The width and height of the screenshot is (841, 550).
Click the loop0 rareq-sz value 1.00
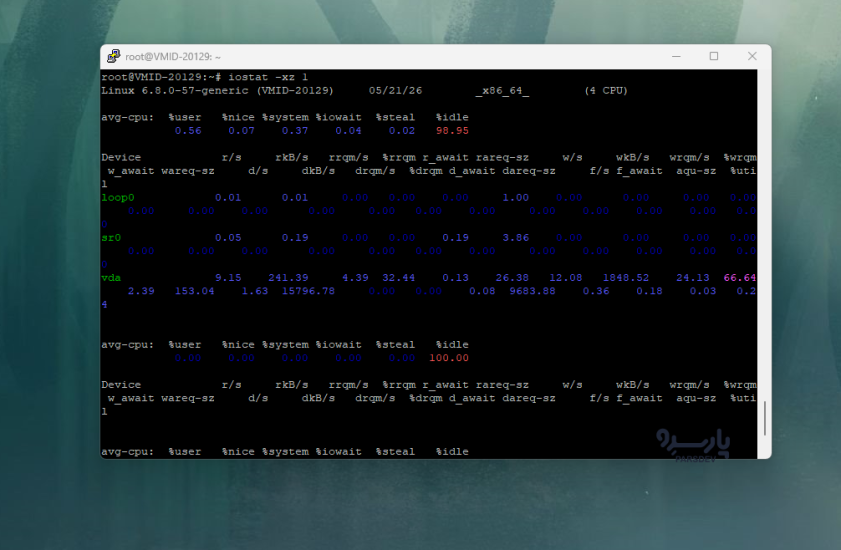(515, 198)
